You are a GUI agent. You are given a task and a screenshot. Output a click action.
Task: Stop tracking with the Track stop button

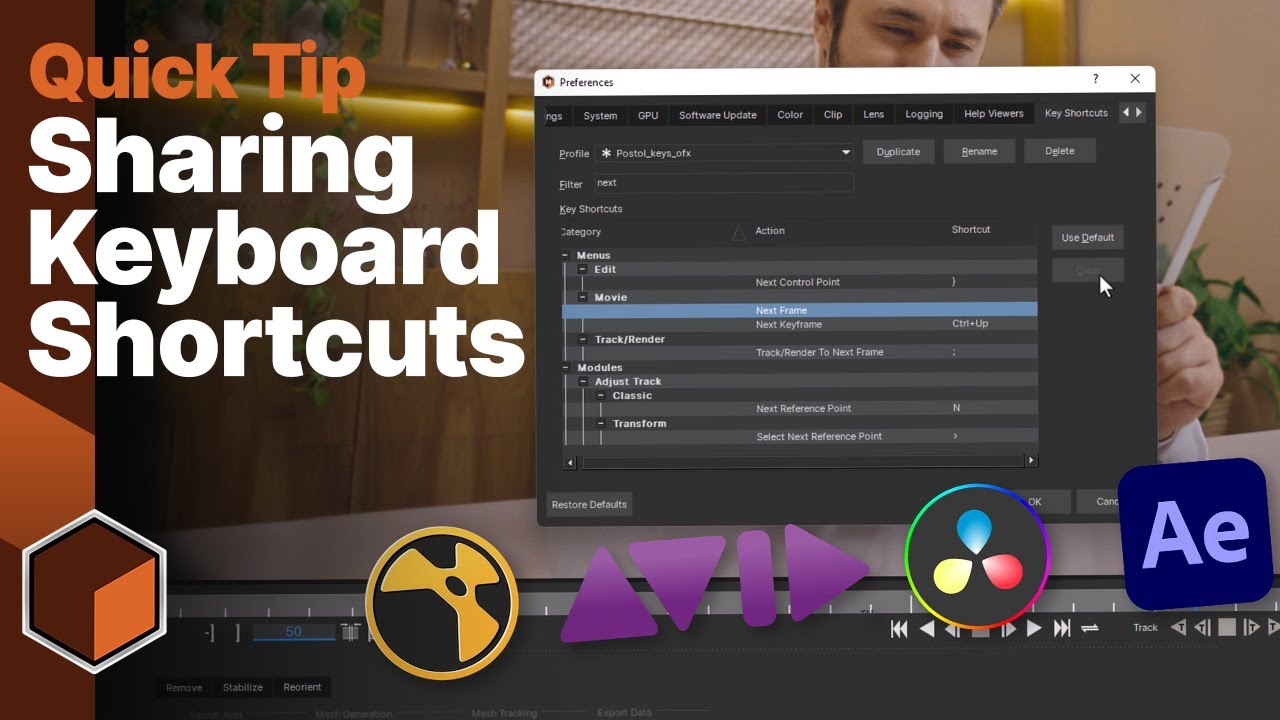1226,627
